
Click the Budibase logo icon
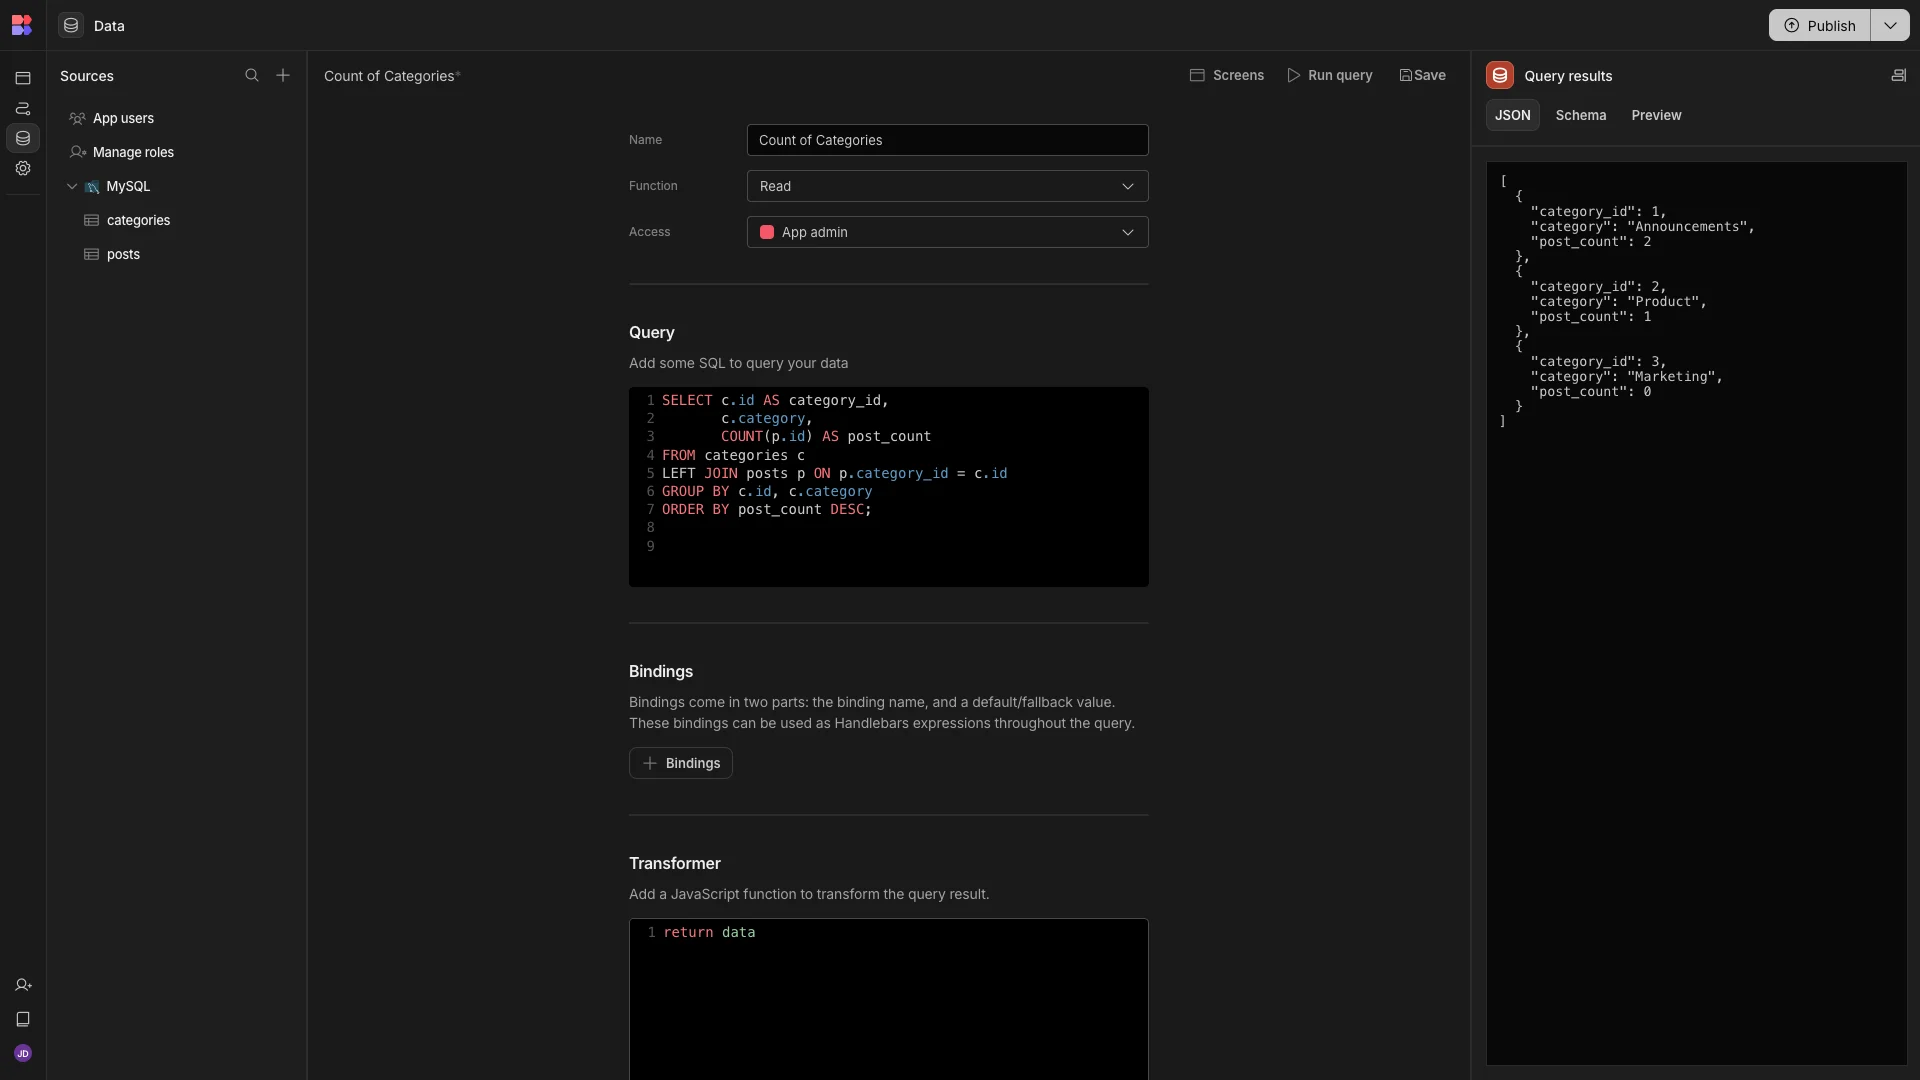click(x=22, y=25)
